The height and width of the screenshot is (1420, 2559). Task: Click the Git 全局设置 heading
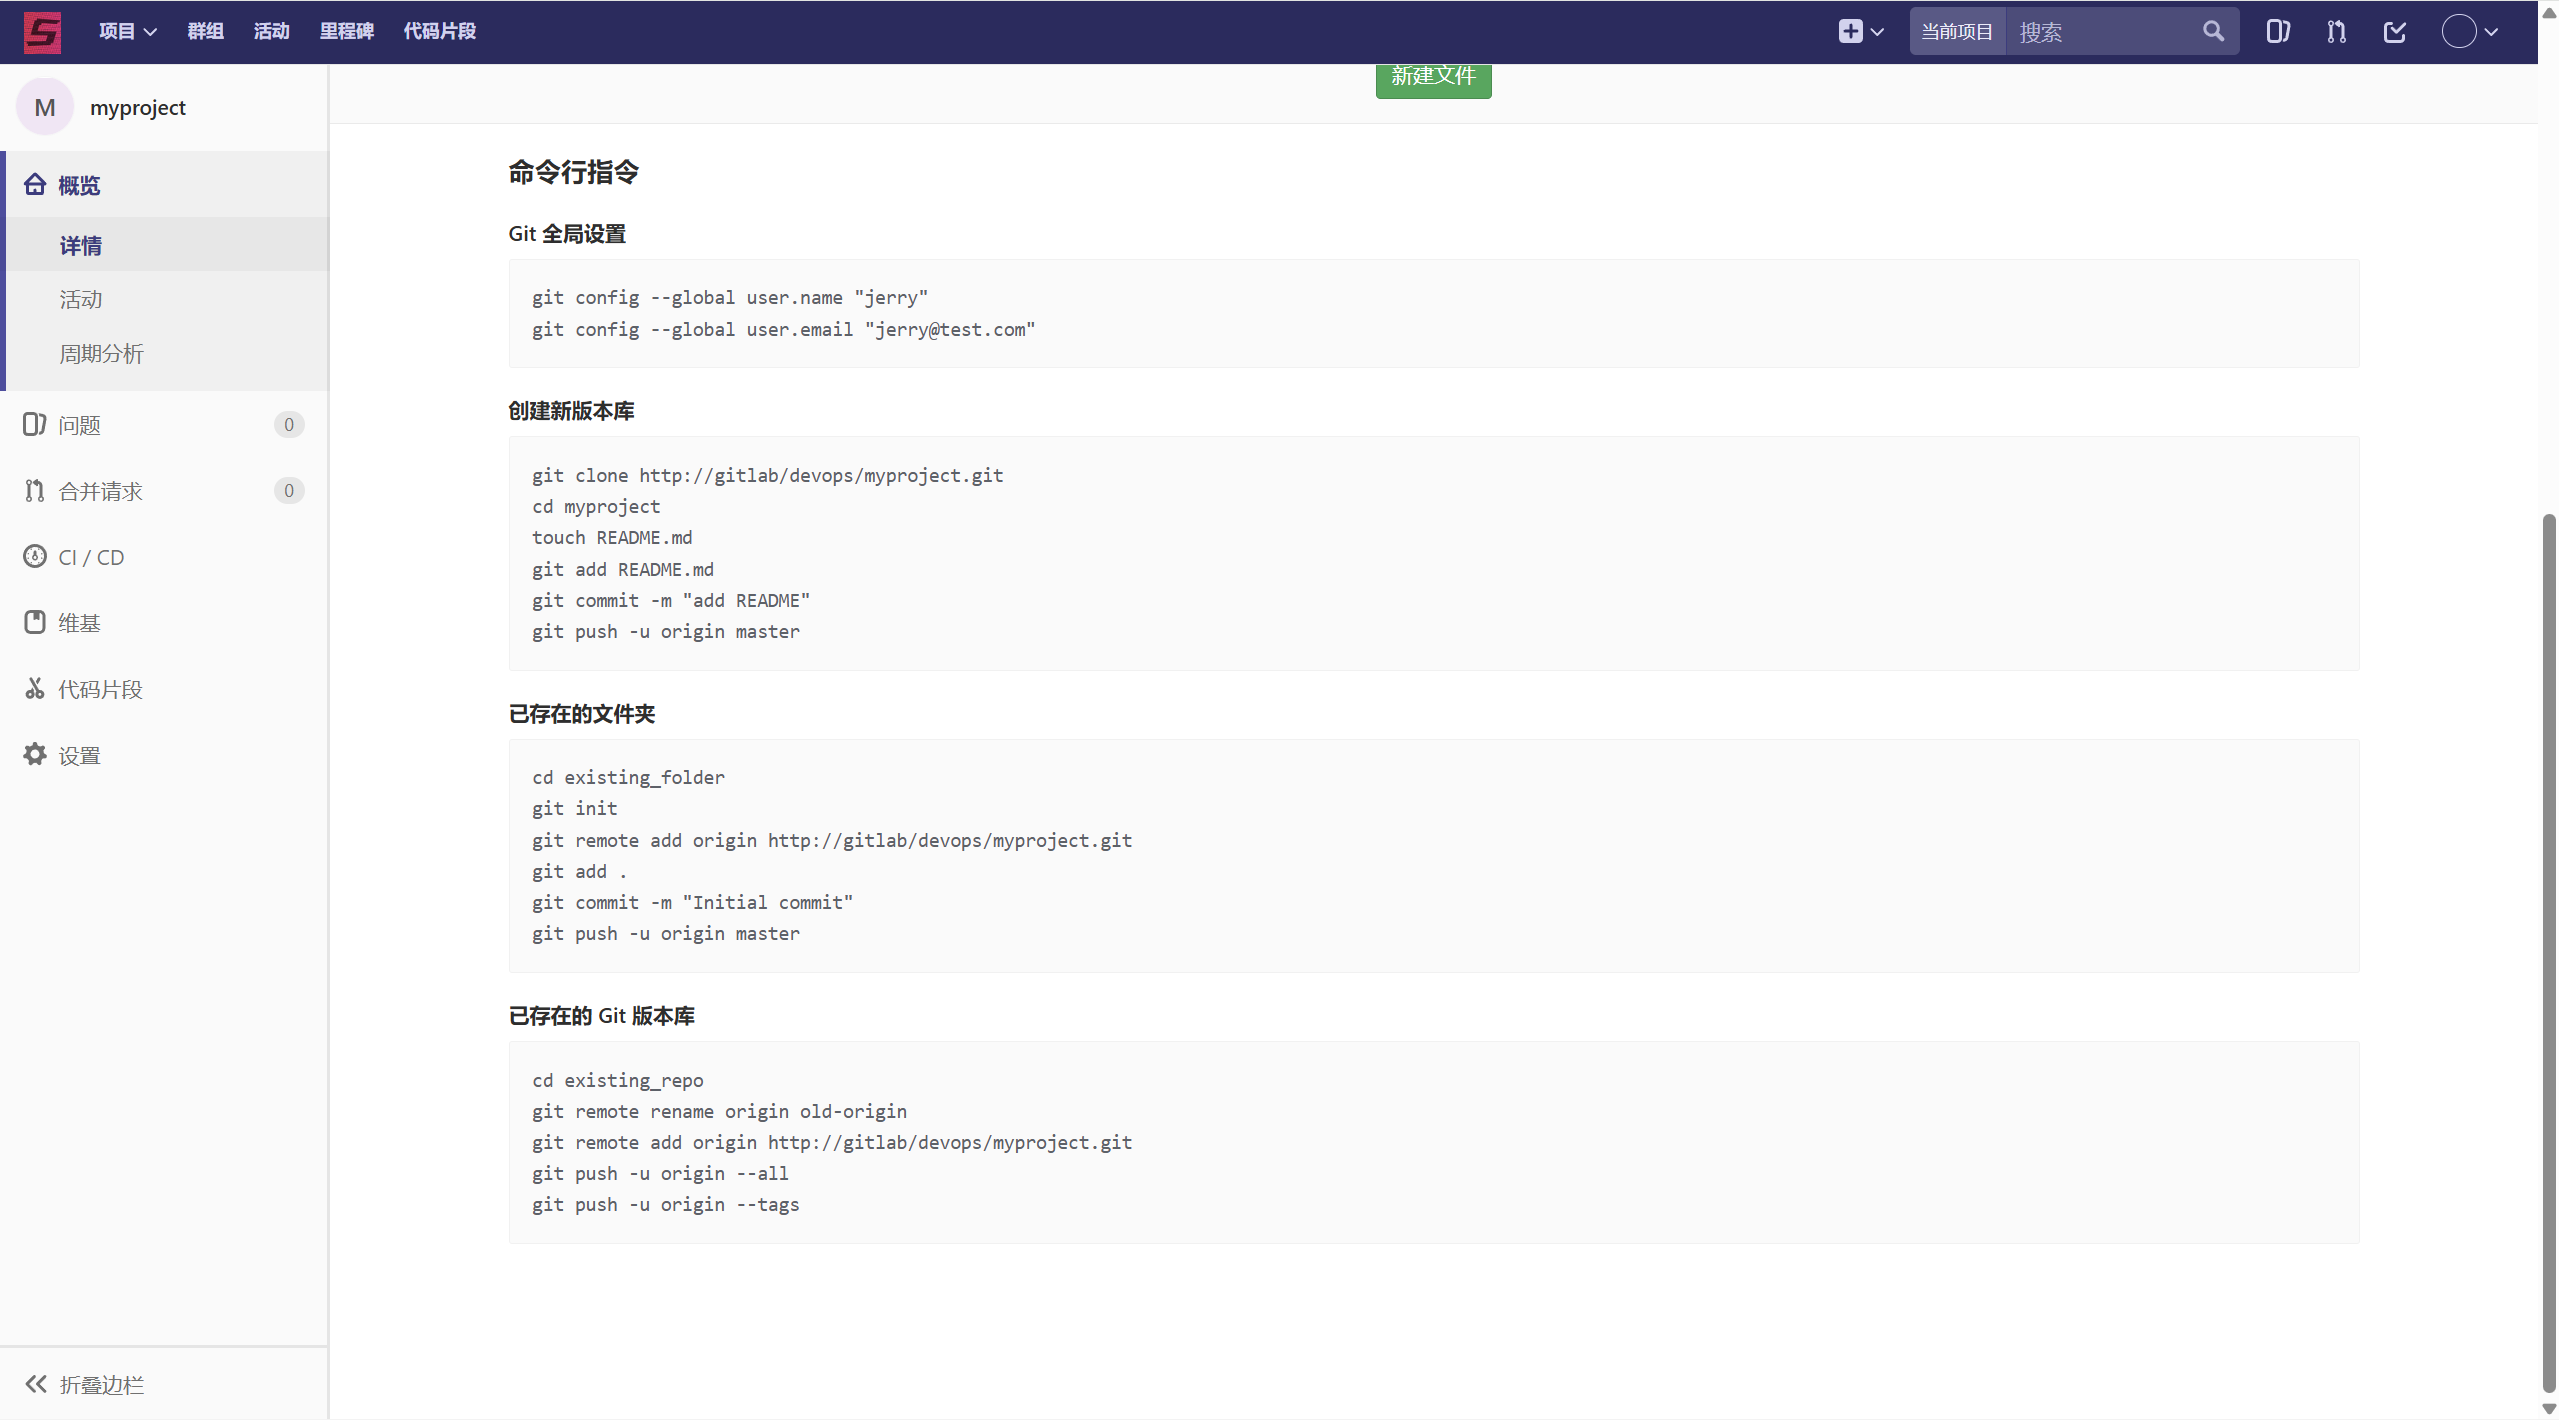tap(567, 234)
